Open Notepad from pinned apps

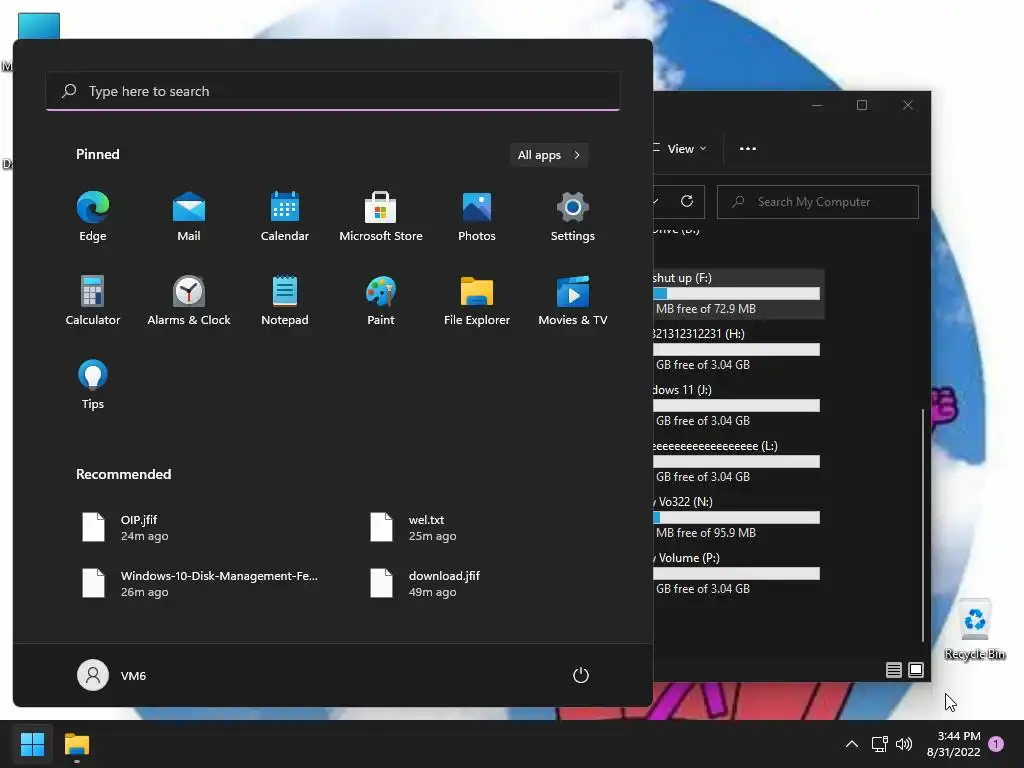pos(285,300)
